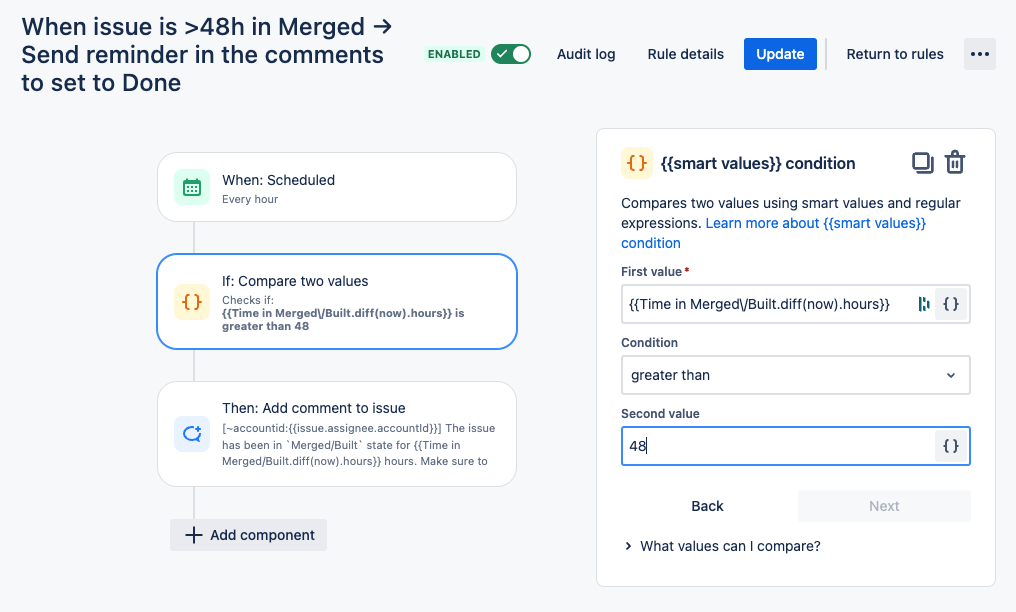The image size is (1016, 612).
Task: Click the Update button
Action: tap(780, 54)
